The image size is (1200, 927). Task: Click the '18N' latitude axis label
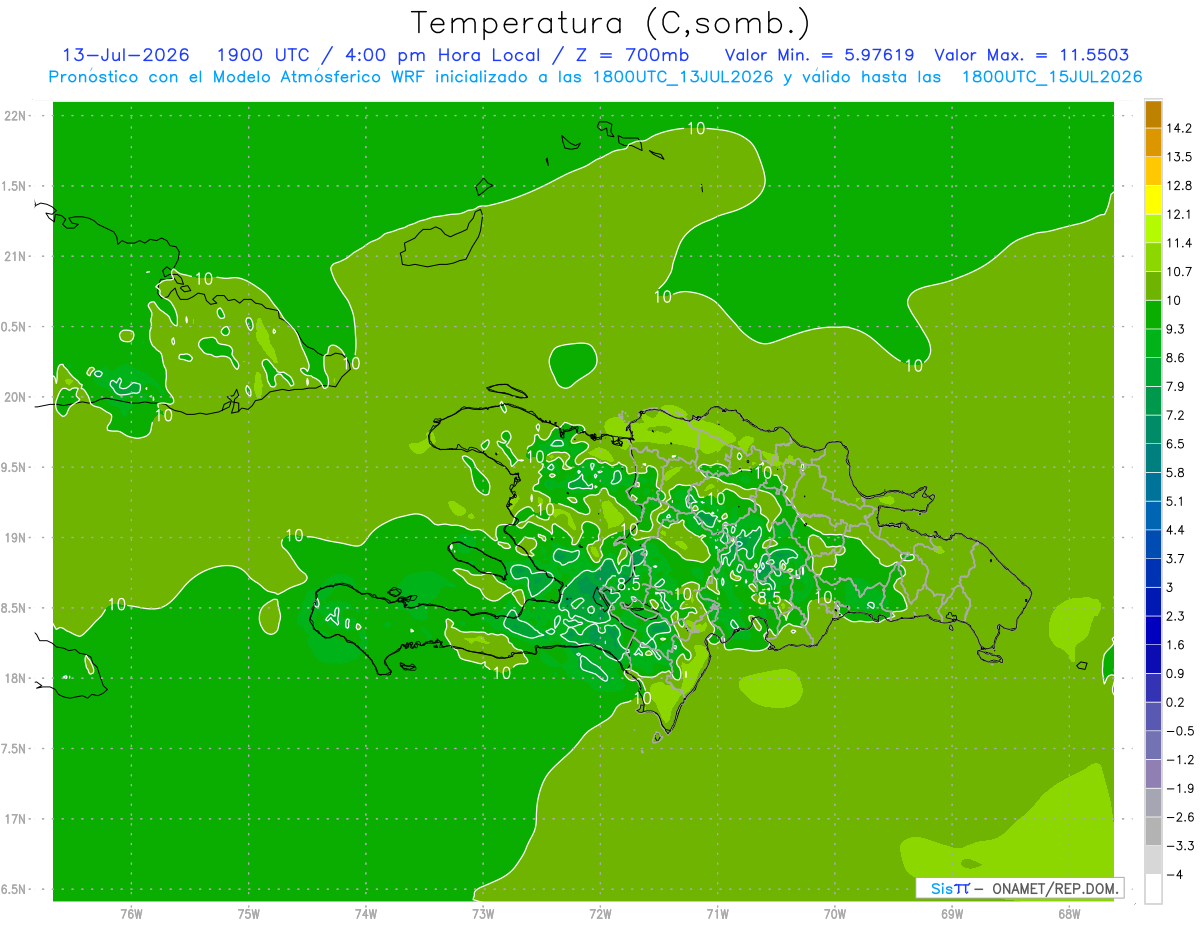pos(17,678)
